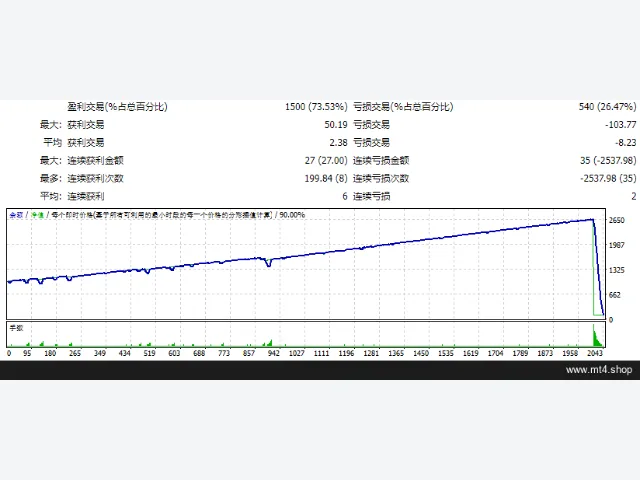
Task: Click the x-axis label '1873'
Action: click(545, 353)
